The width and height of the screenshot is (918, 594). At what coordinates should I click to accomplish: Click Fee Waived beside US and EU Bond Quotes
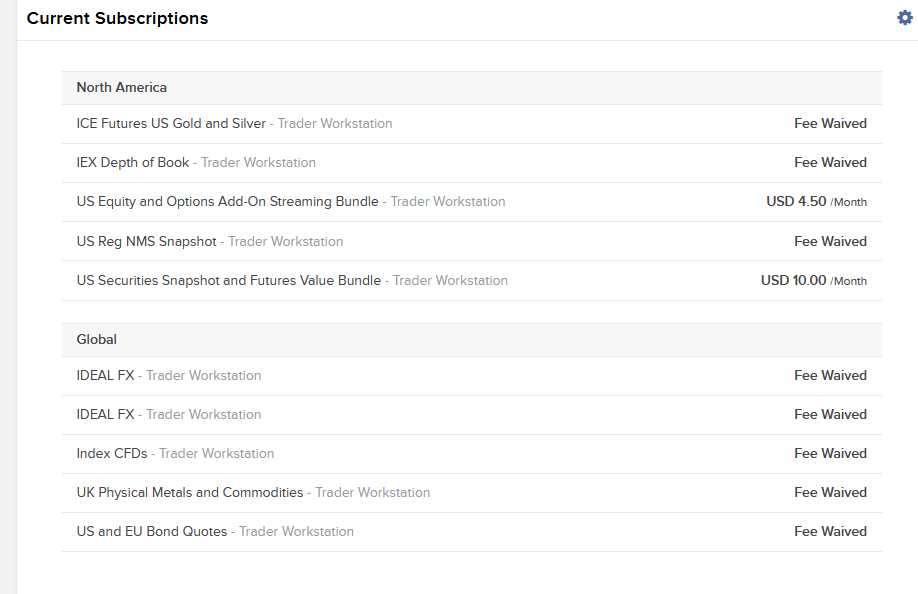(830, 531)
